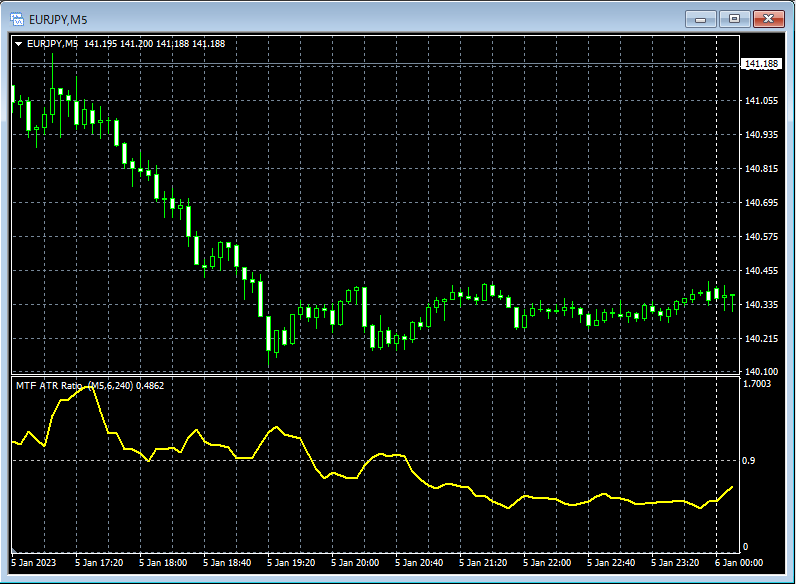The width and height of the screenshot is (797, 584).
Task: Maximize the EURJPY,M5 chart window
Action: pyautogui.click(x=735, y=18)
